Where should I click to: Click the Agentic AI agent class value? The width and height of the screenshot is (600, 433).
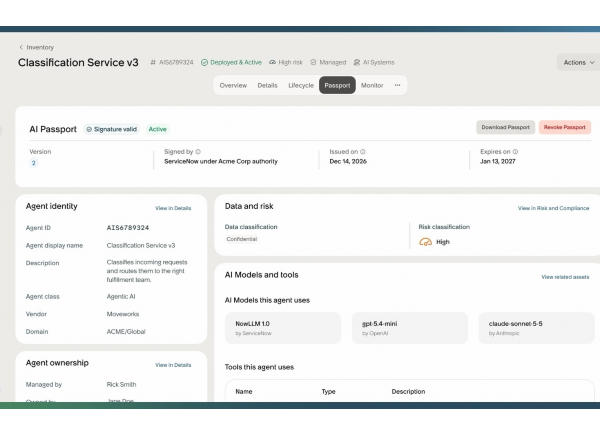121,296
